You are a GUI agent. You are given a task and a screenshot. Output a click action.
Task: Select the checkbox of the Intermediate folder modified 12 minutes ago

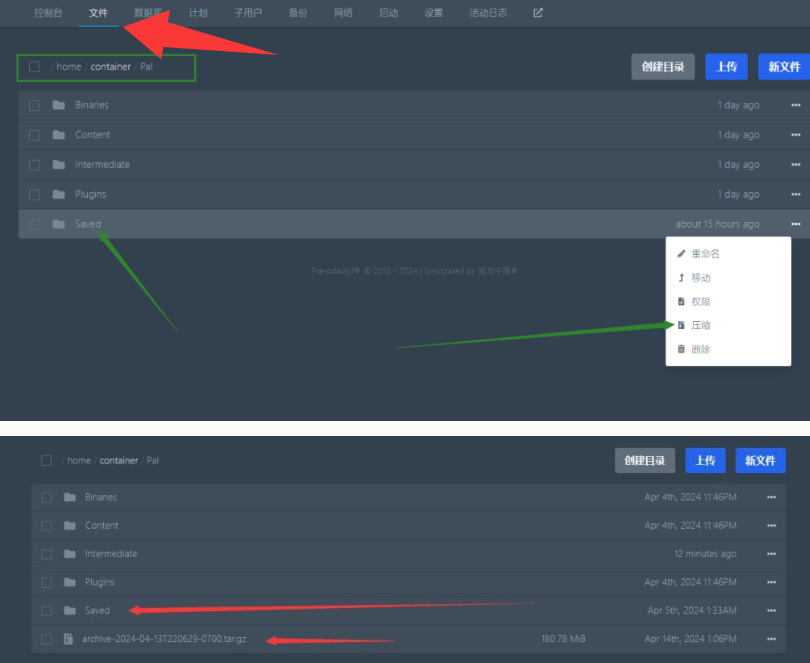click(46, 554)
